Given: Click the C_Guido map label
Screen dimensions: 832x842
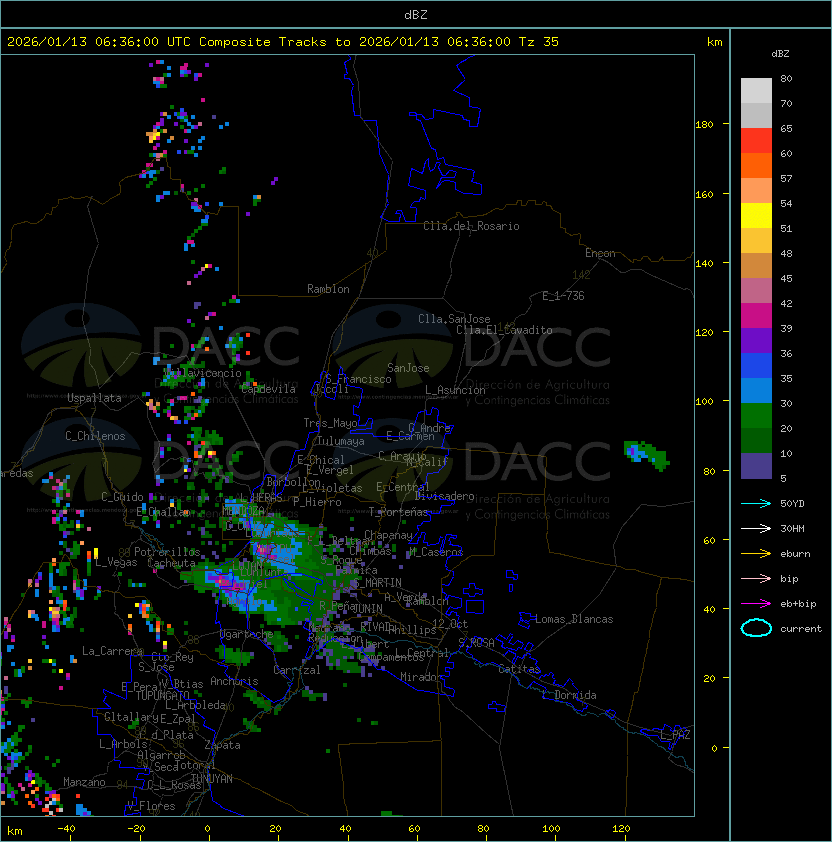Looking at the screenshot, I should [x=122, y=497].
